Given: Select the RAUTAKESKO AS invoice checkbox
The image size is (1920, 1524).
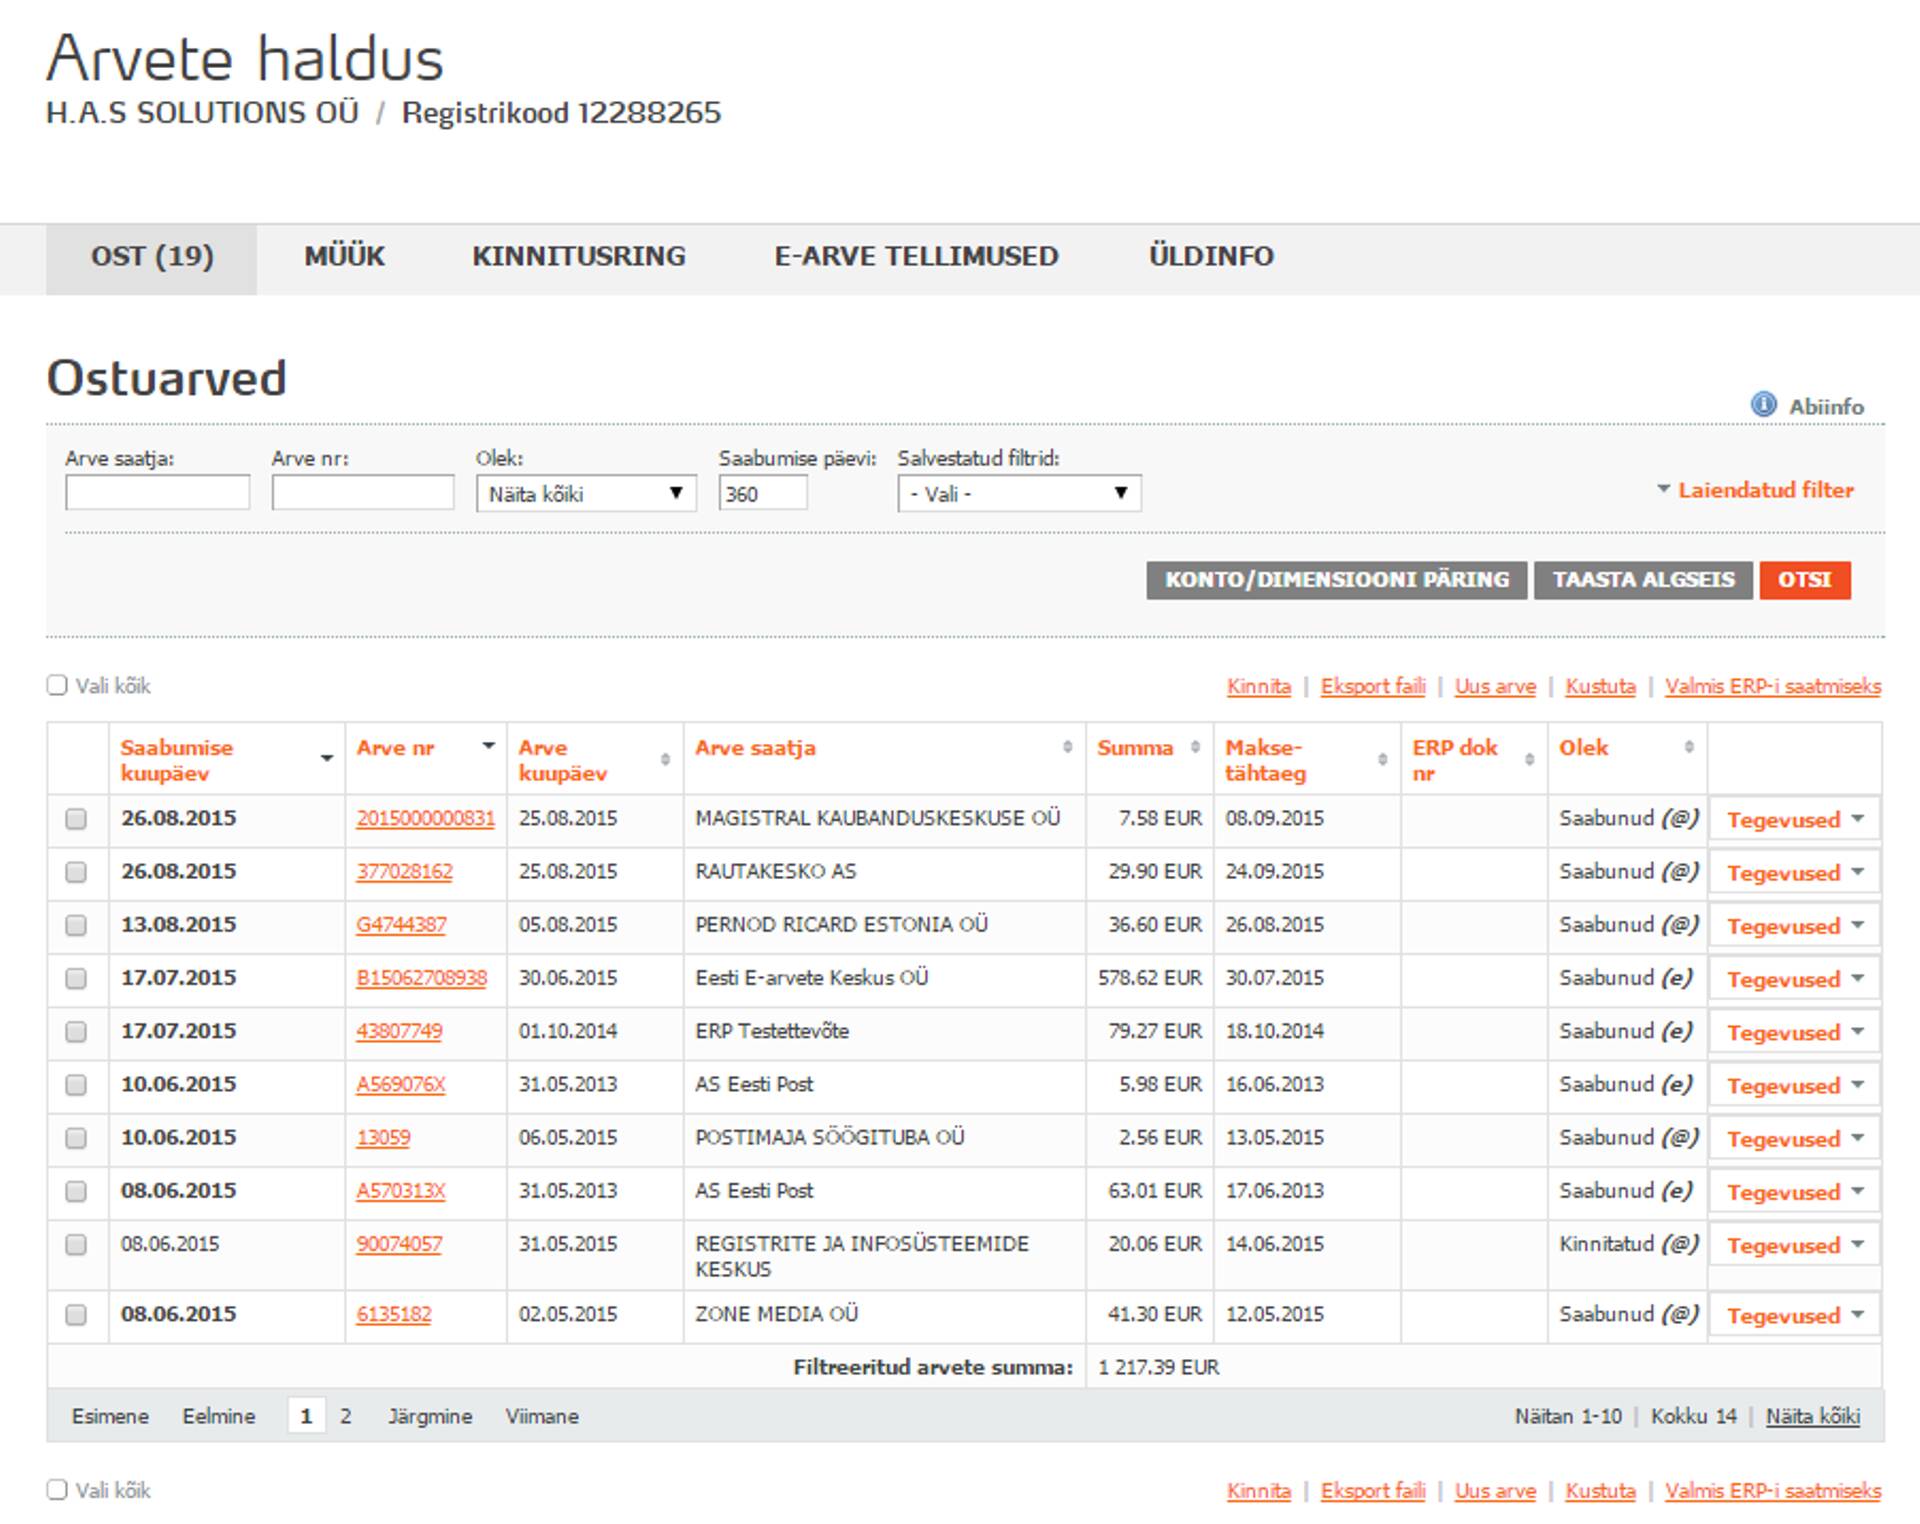Looking at the screenshot, I should coord(76,872).
